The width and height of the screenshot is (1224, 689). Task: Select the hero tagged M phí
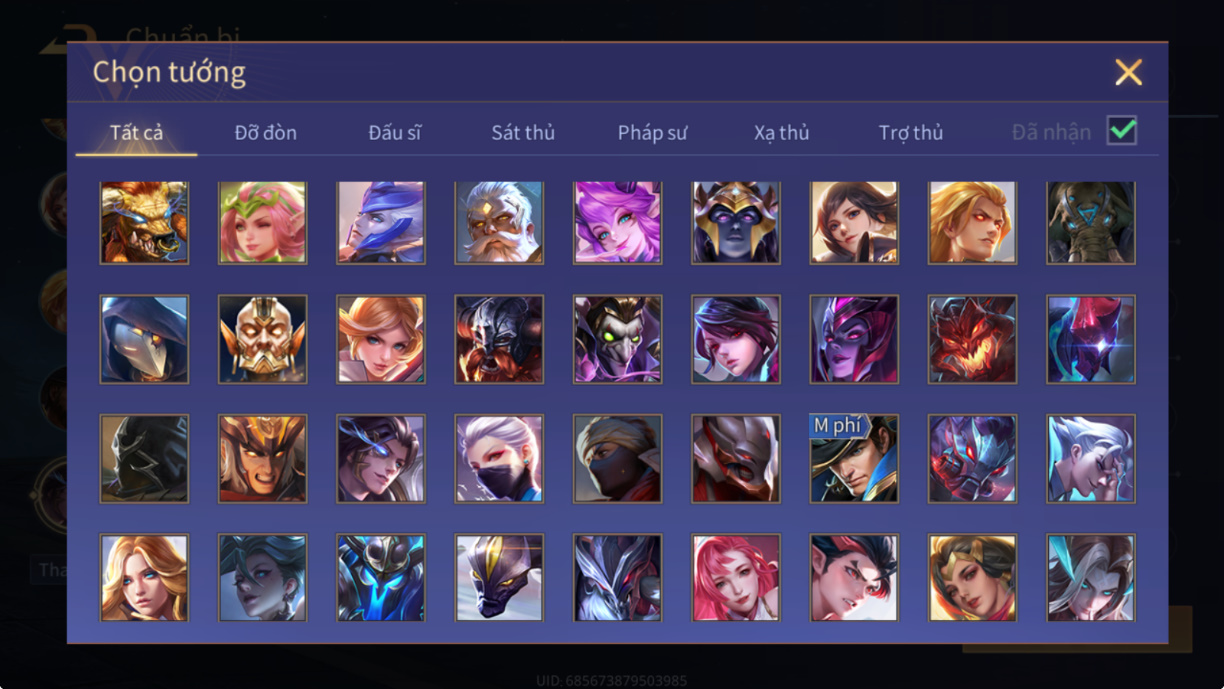pos(854,458)
